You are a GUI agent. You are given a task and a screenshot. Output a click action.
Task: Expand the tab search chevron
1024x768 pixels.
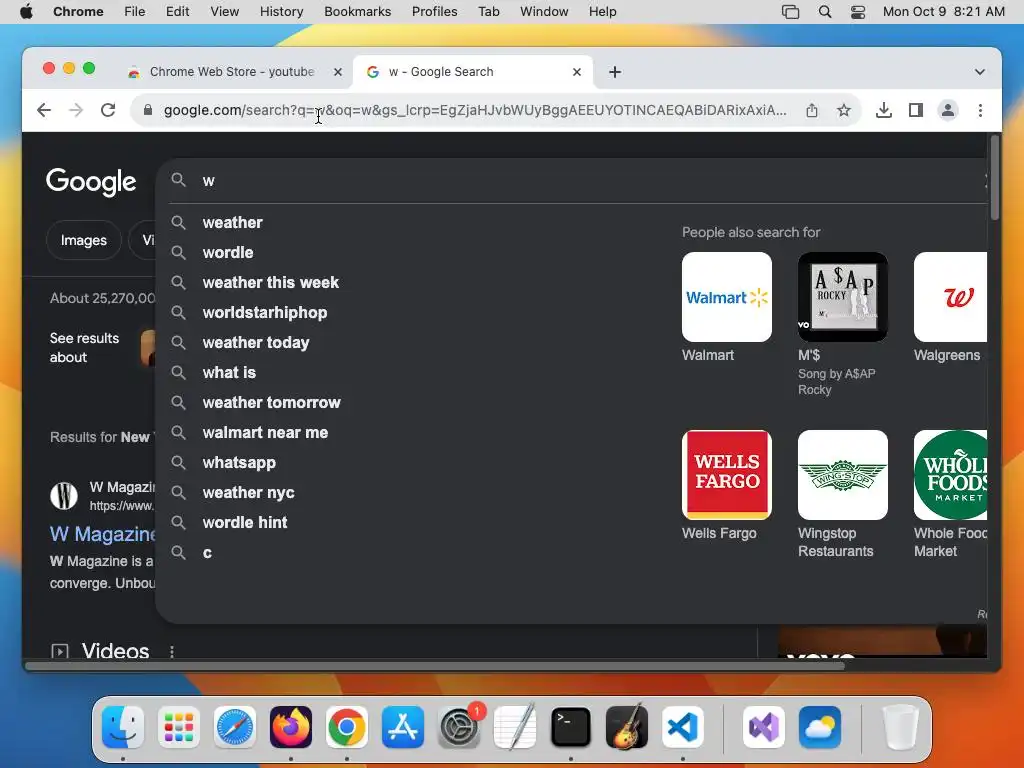pyautogui.click(x=980, y=72)
